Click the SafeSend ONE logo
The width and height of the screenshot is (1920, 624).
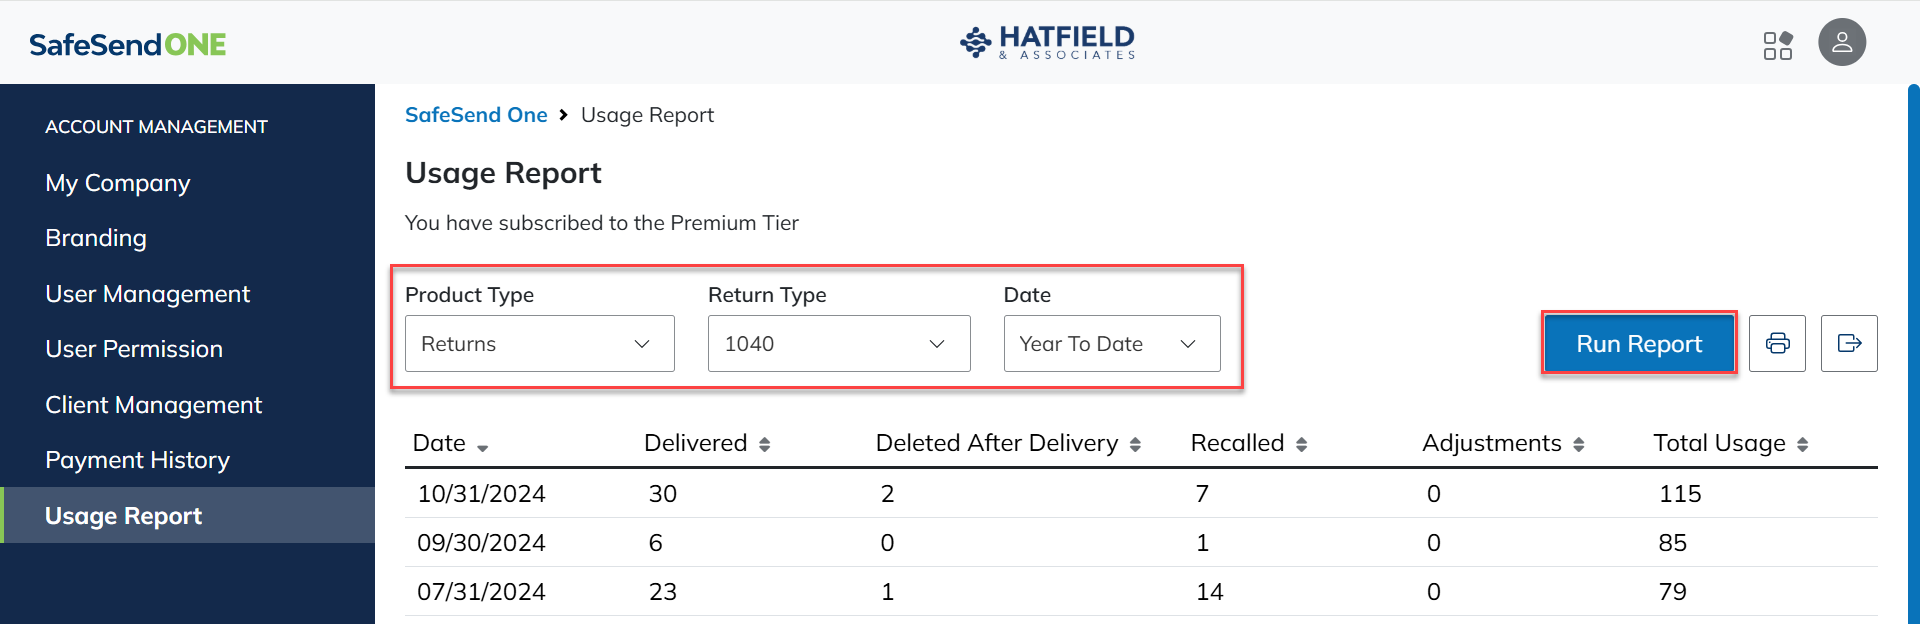coord(128,45)
